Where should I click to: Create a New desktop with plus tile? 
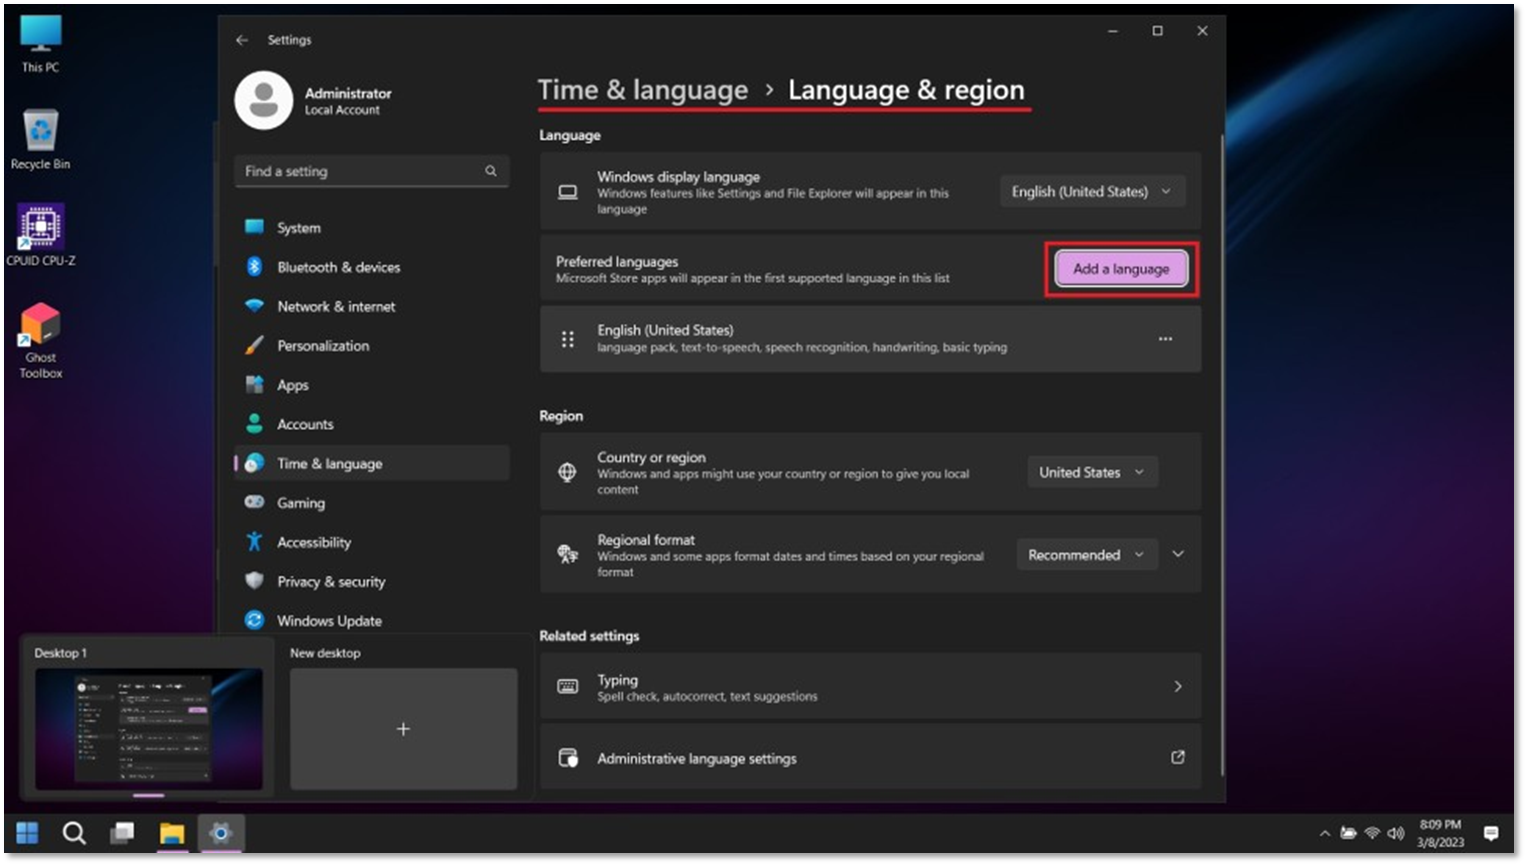[403, 729]
